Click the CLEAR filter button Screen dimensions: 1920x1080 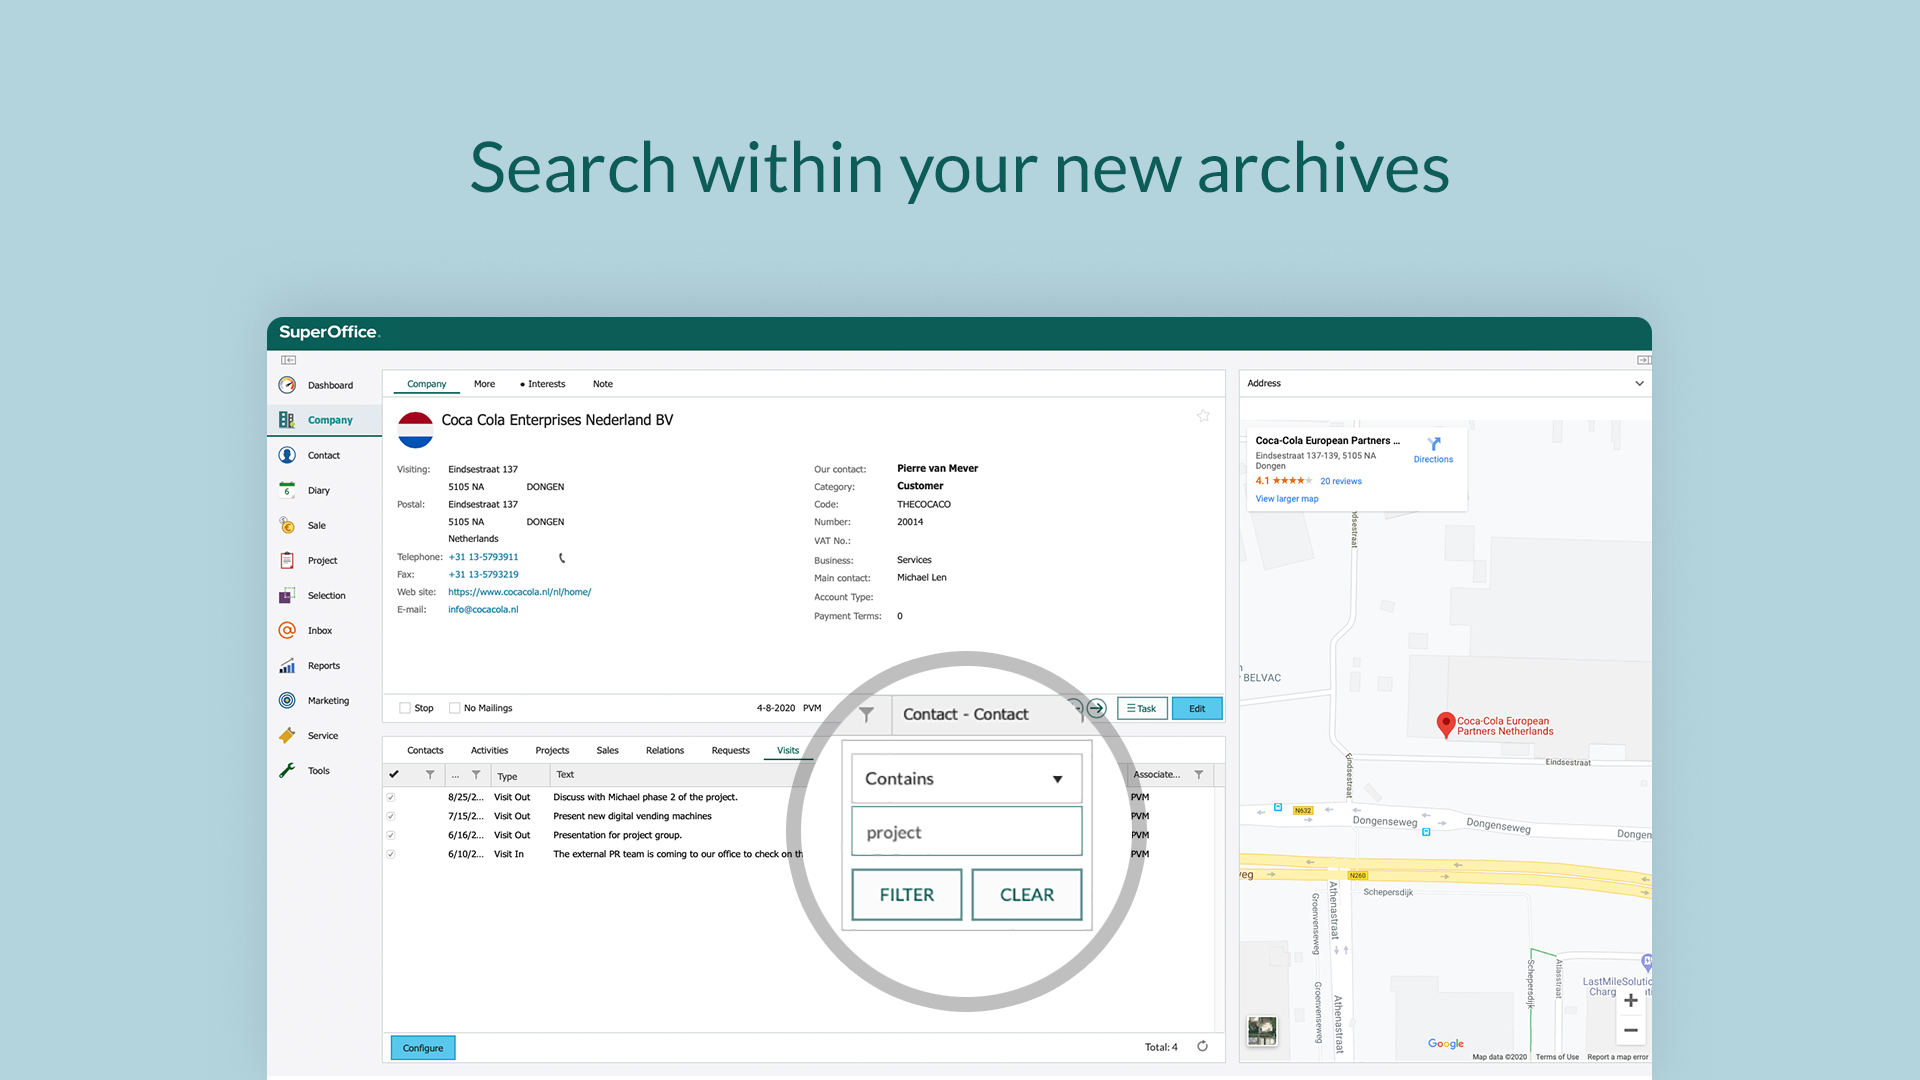pos(1027,895)
